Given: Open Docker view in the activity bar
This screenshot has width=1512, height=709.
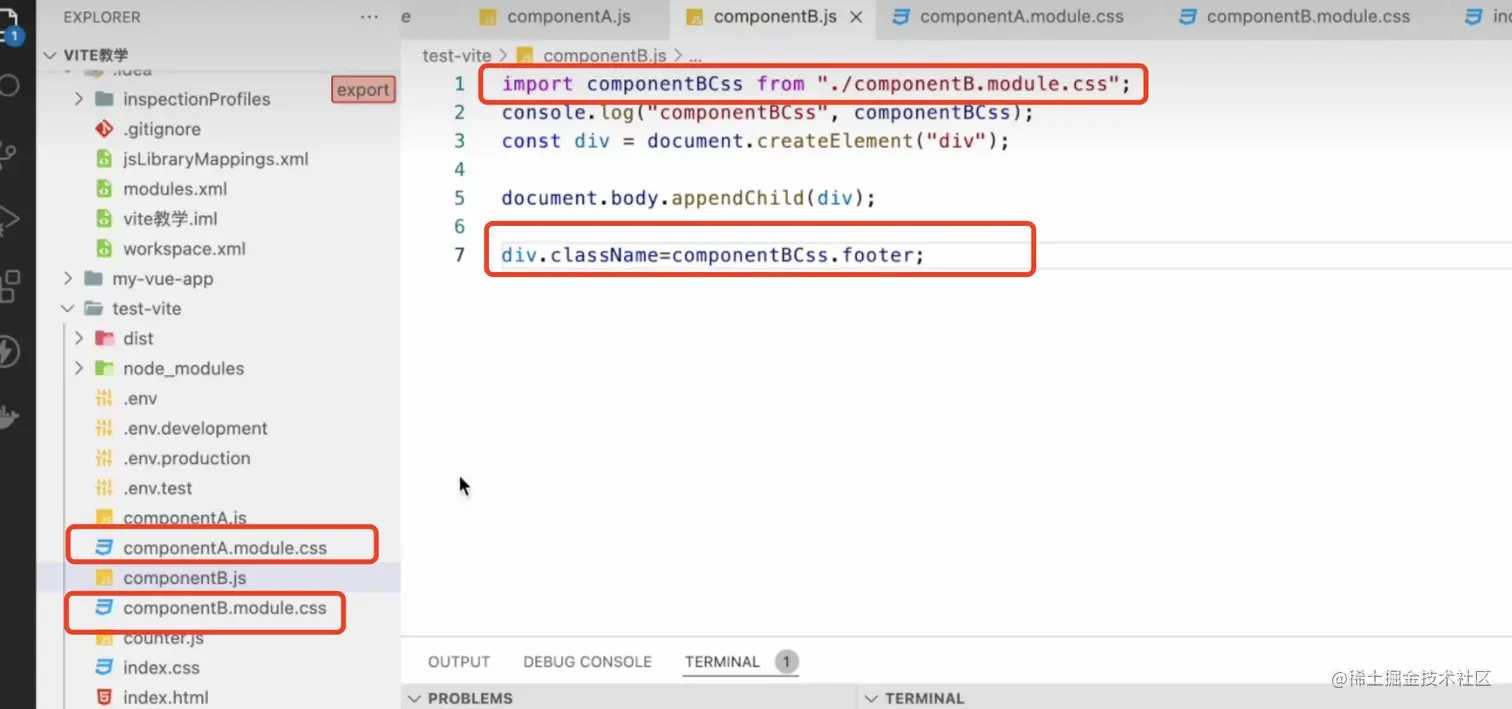Looking at the screenshot, I should click(x=9, y=418).
